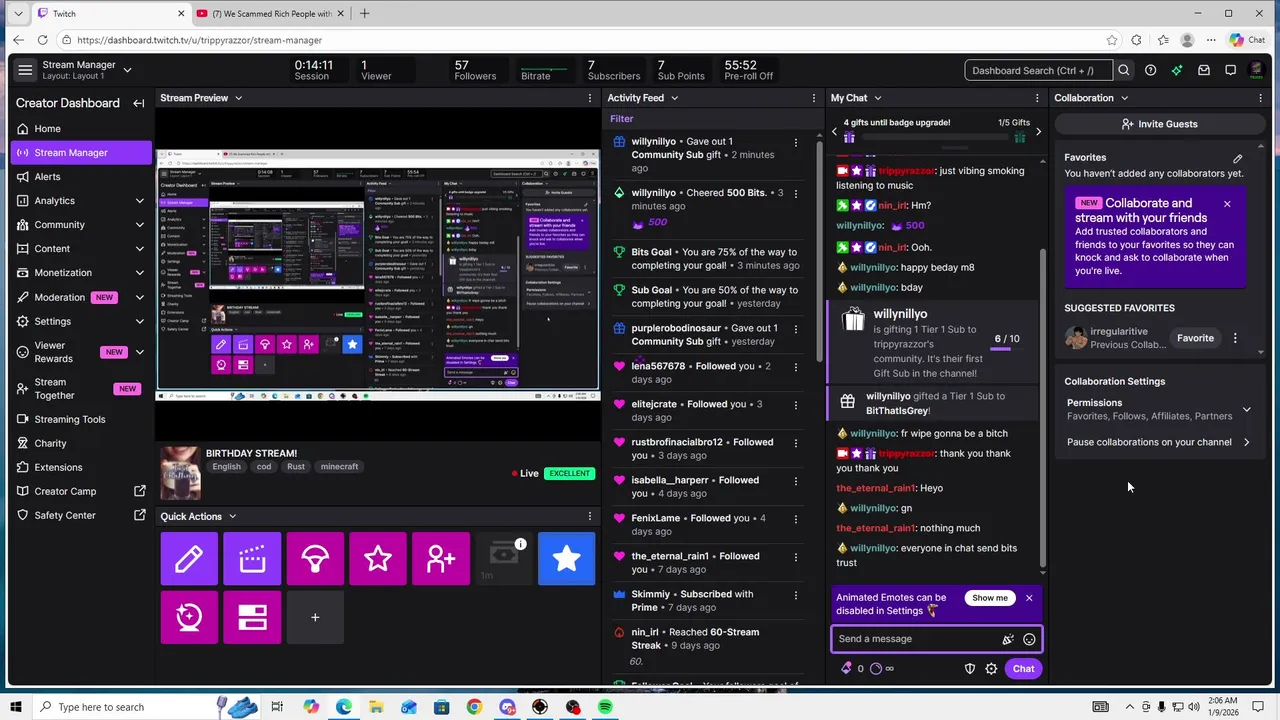Image resolution: width=1280 pixels, height=720 pixels.
Task: Click the layout rows quick action tile
Action: pos(252,617)
